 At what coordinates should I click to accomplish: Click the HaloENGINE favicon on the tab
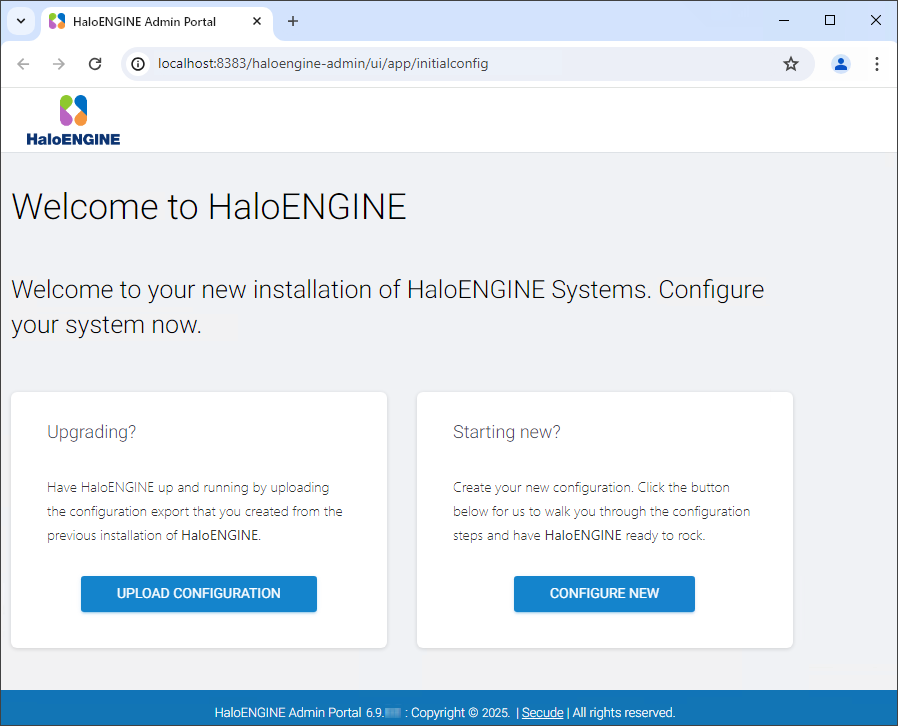pyautogui.click(x=57, y=21)
